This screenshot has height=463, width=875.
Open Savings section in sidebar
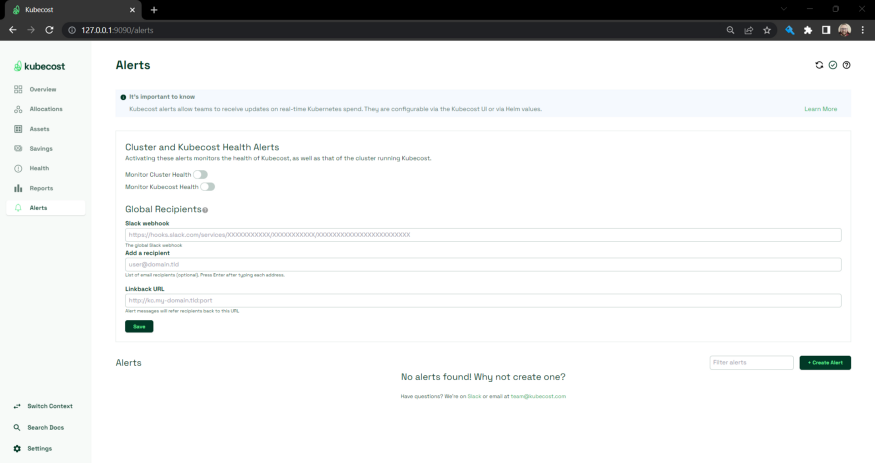pos(41,149)
